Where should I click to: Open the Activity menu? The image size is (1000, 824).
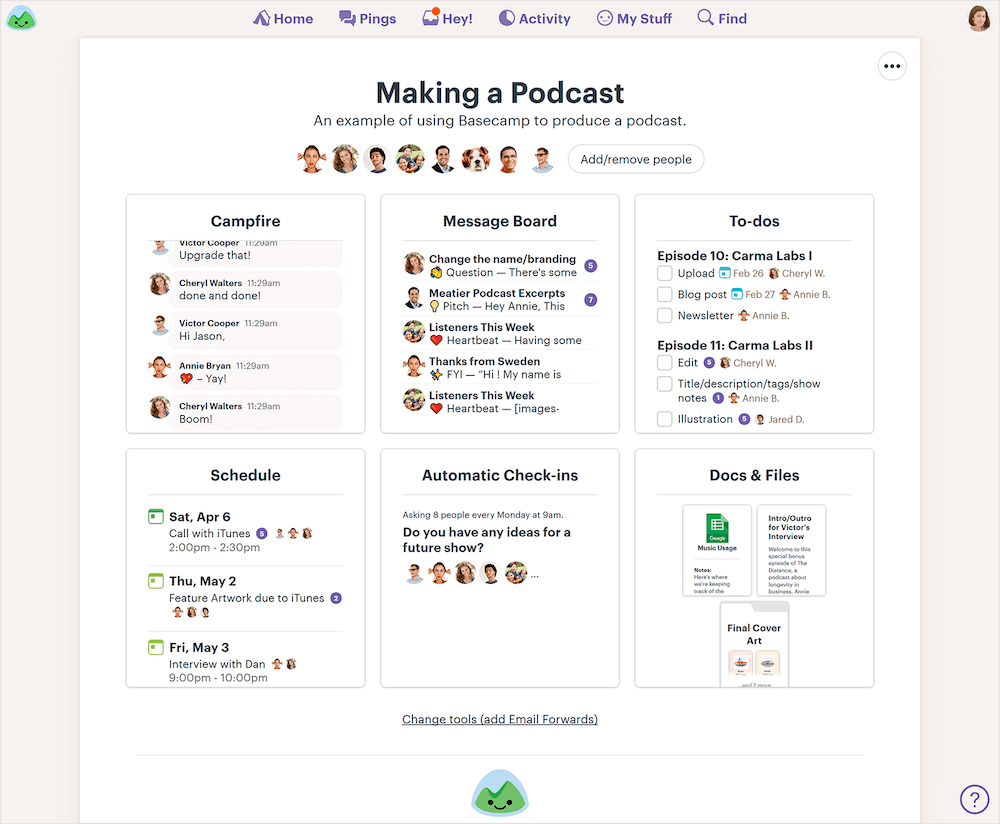click(534, 18)
